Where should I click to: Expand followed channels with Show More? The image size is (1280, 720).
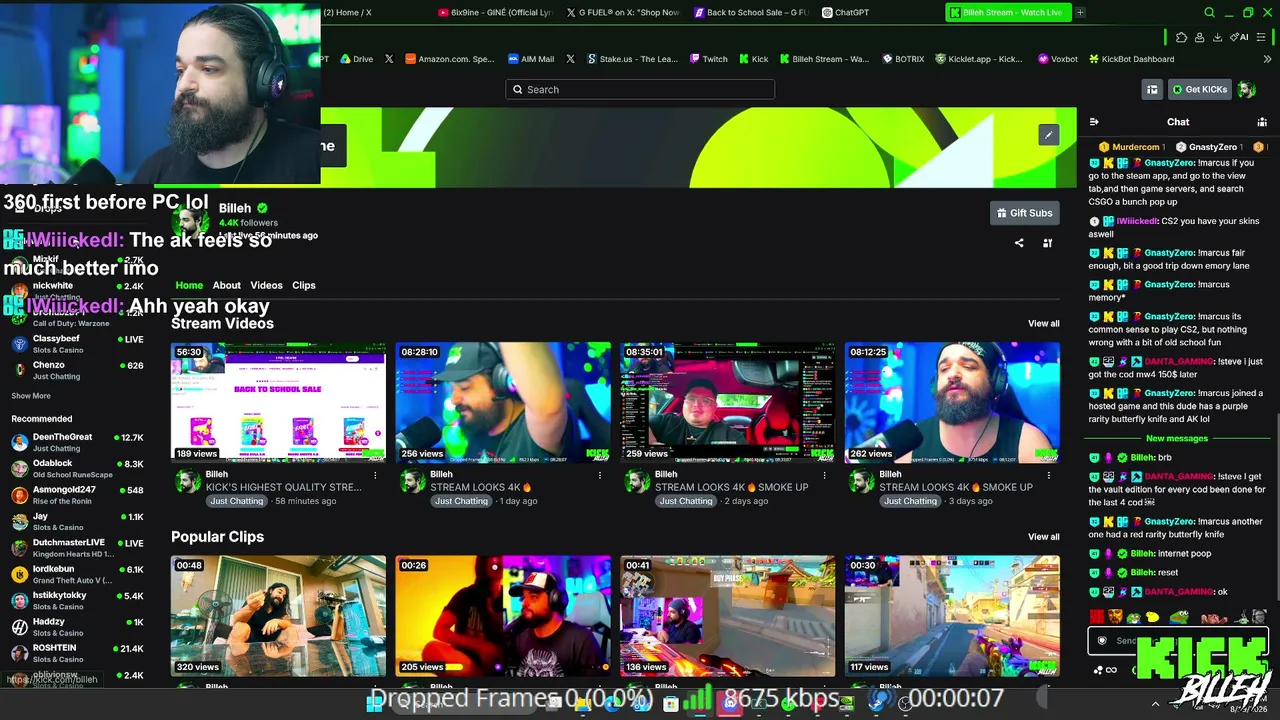pyautogui.click(x=31, y=396)
